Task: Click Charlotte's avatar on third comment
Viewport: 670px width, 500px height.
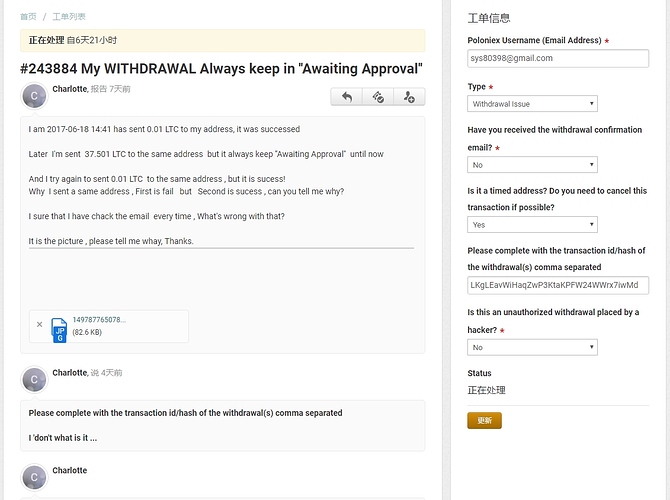Action: pos(34,477)
